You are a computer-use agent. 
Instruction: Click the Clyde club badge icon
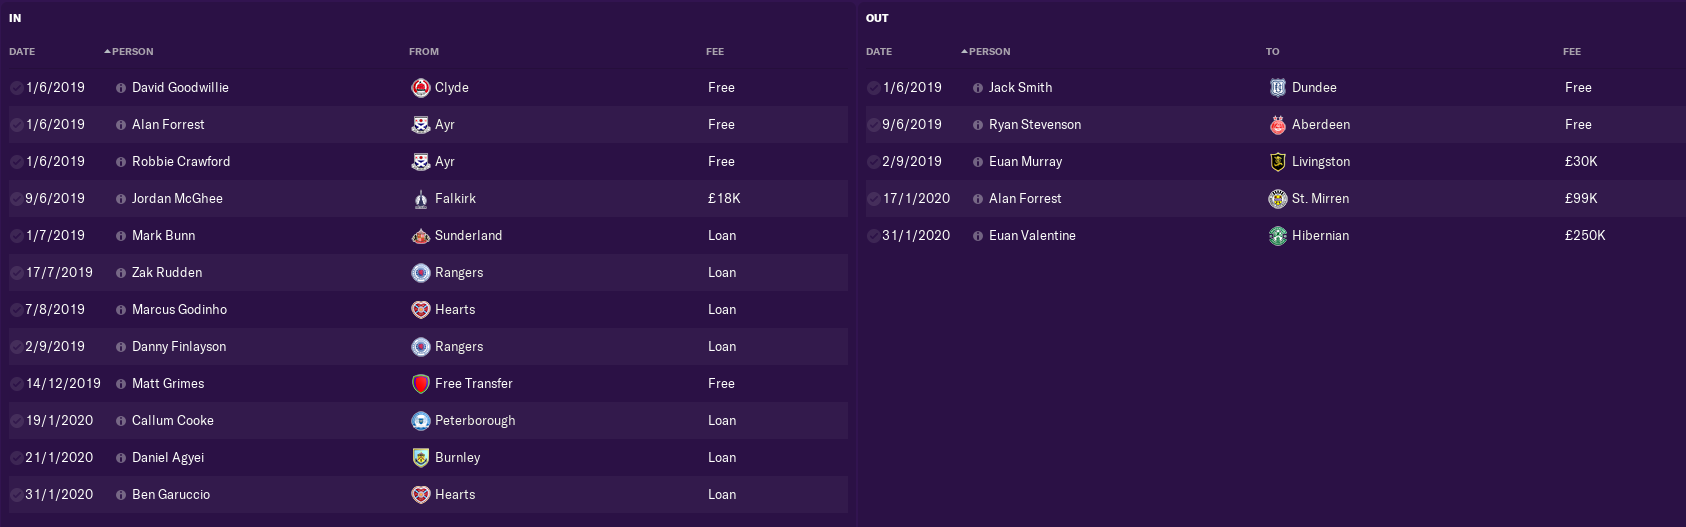421,88
